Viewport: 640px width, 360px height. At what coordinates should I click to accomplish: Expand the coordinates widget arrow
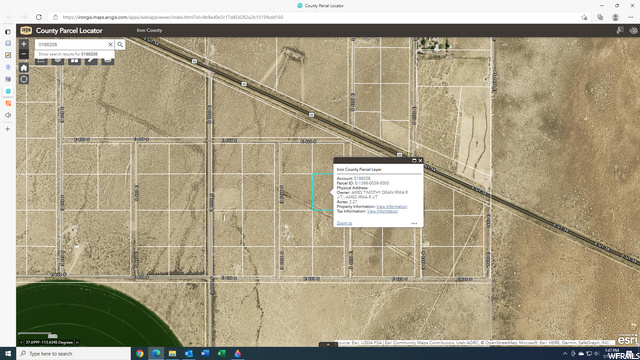[x=77, y=342]
